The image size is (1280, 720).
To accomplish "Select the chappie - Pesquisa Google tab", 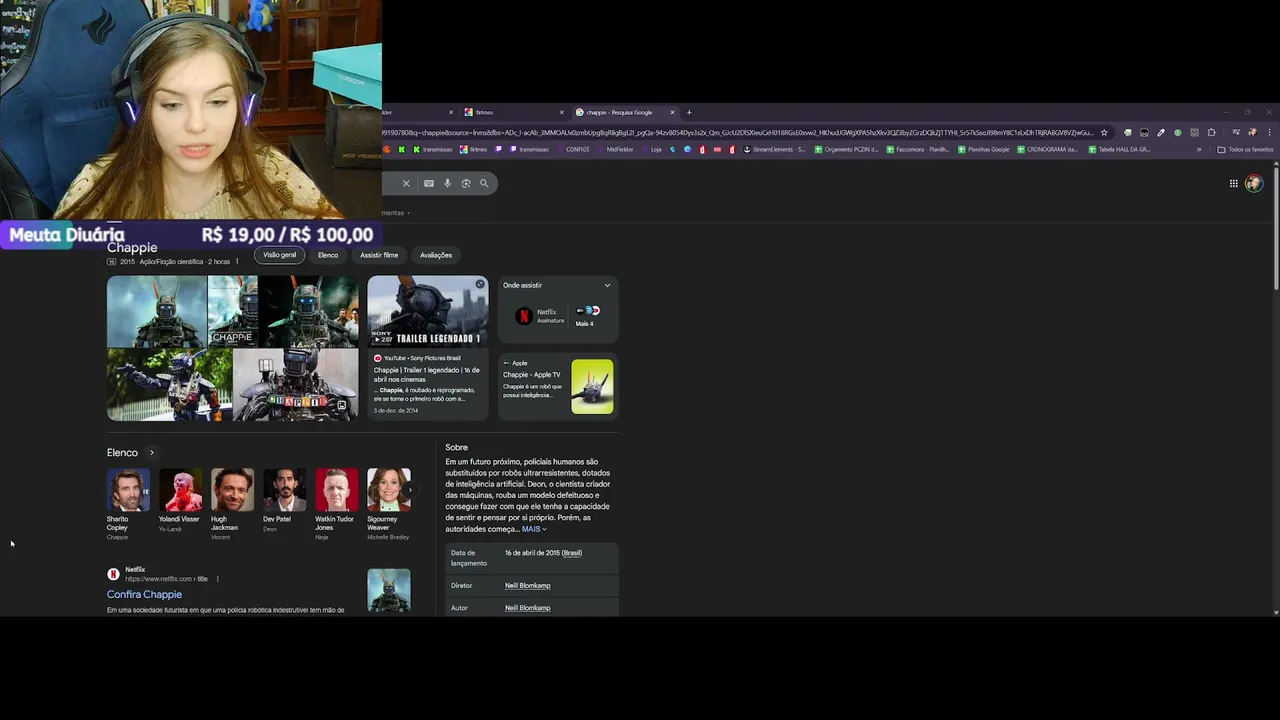I will (624, 112).
